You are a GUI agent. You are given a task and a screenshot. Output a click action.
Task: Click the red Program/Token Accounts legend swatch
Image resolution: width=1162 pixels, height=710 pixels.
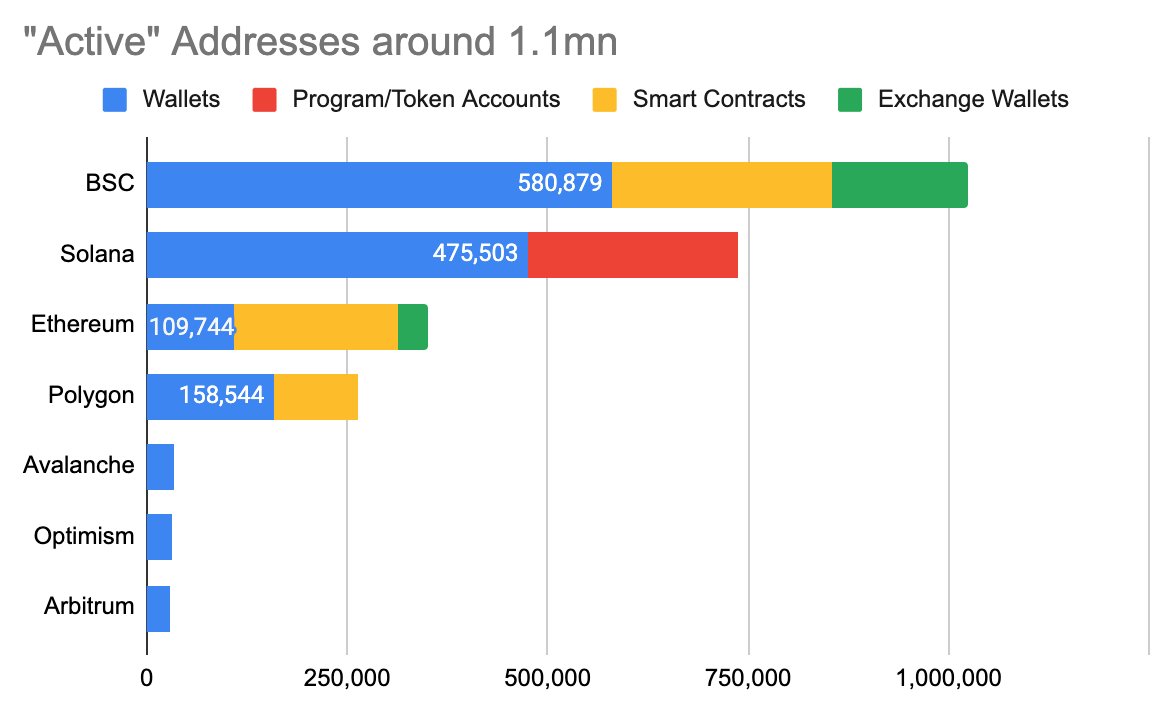tap(265, 100)
